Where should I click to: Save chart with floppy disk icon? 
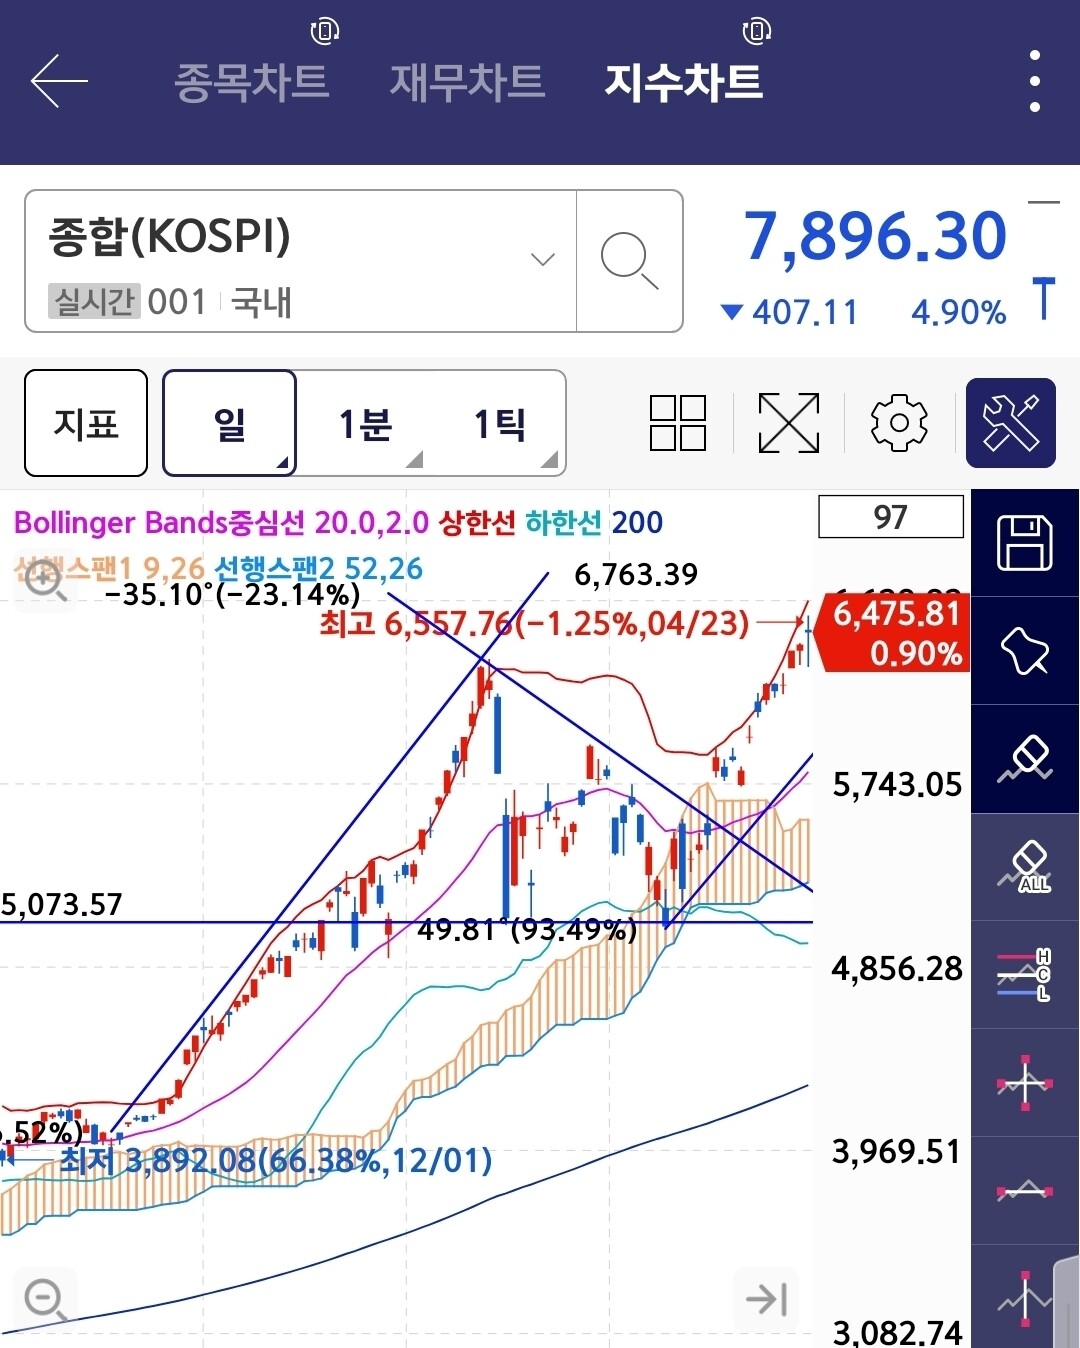(1025, 543)
